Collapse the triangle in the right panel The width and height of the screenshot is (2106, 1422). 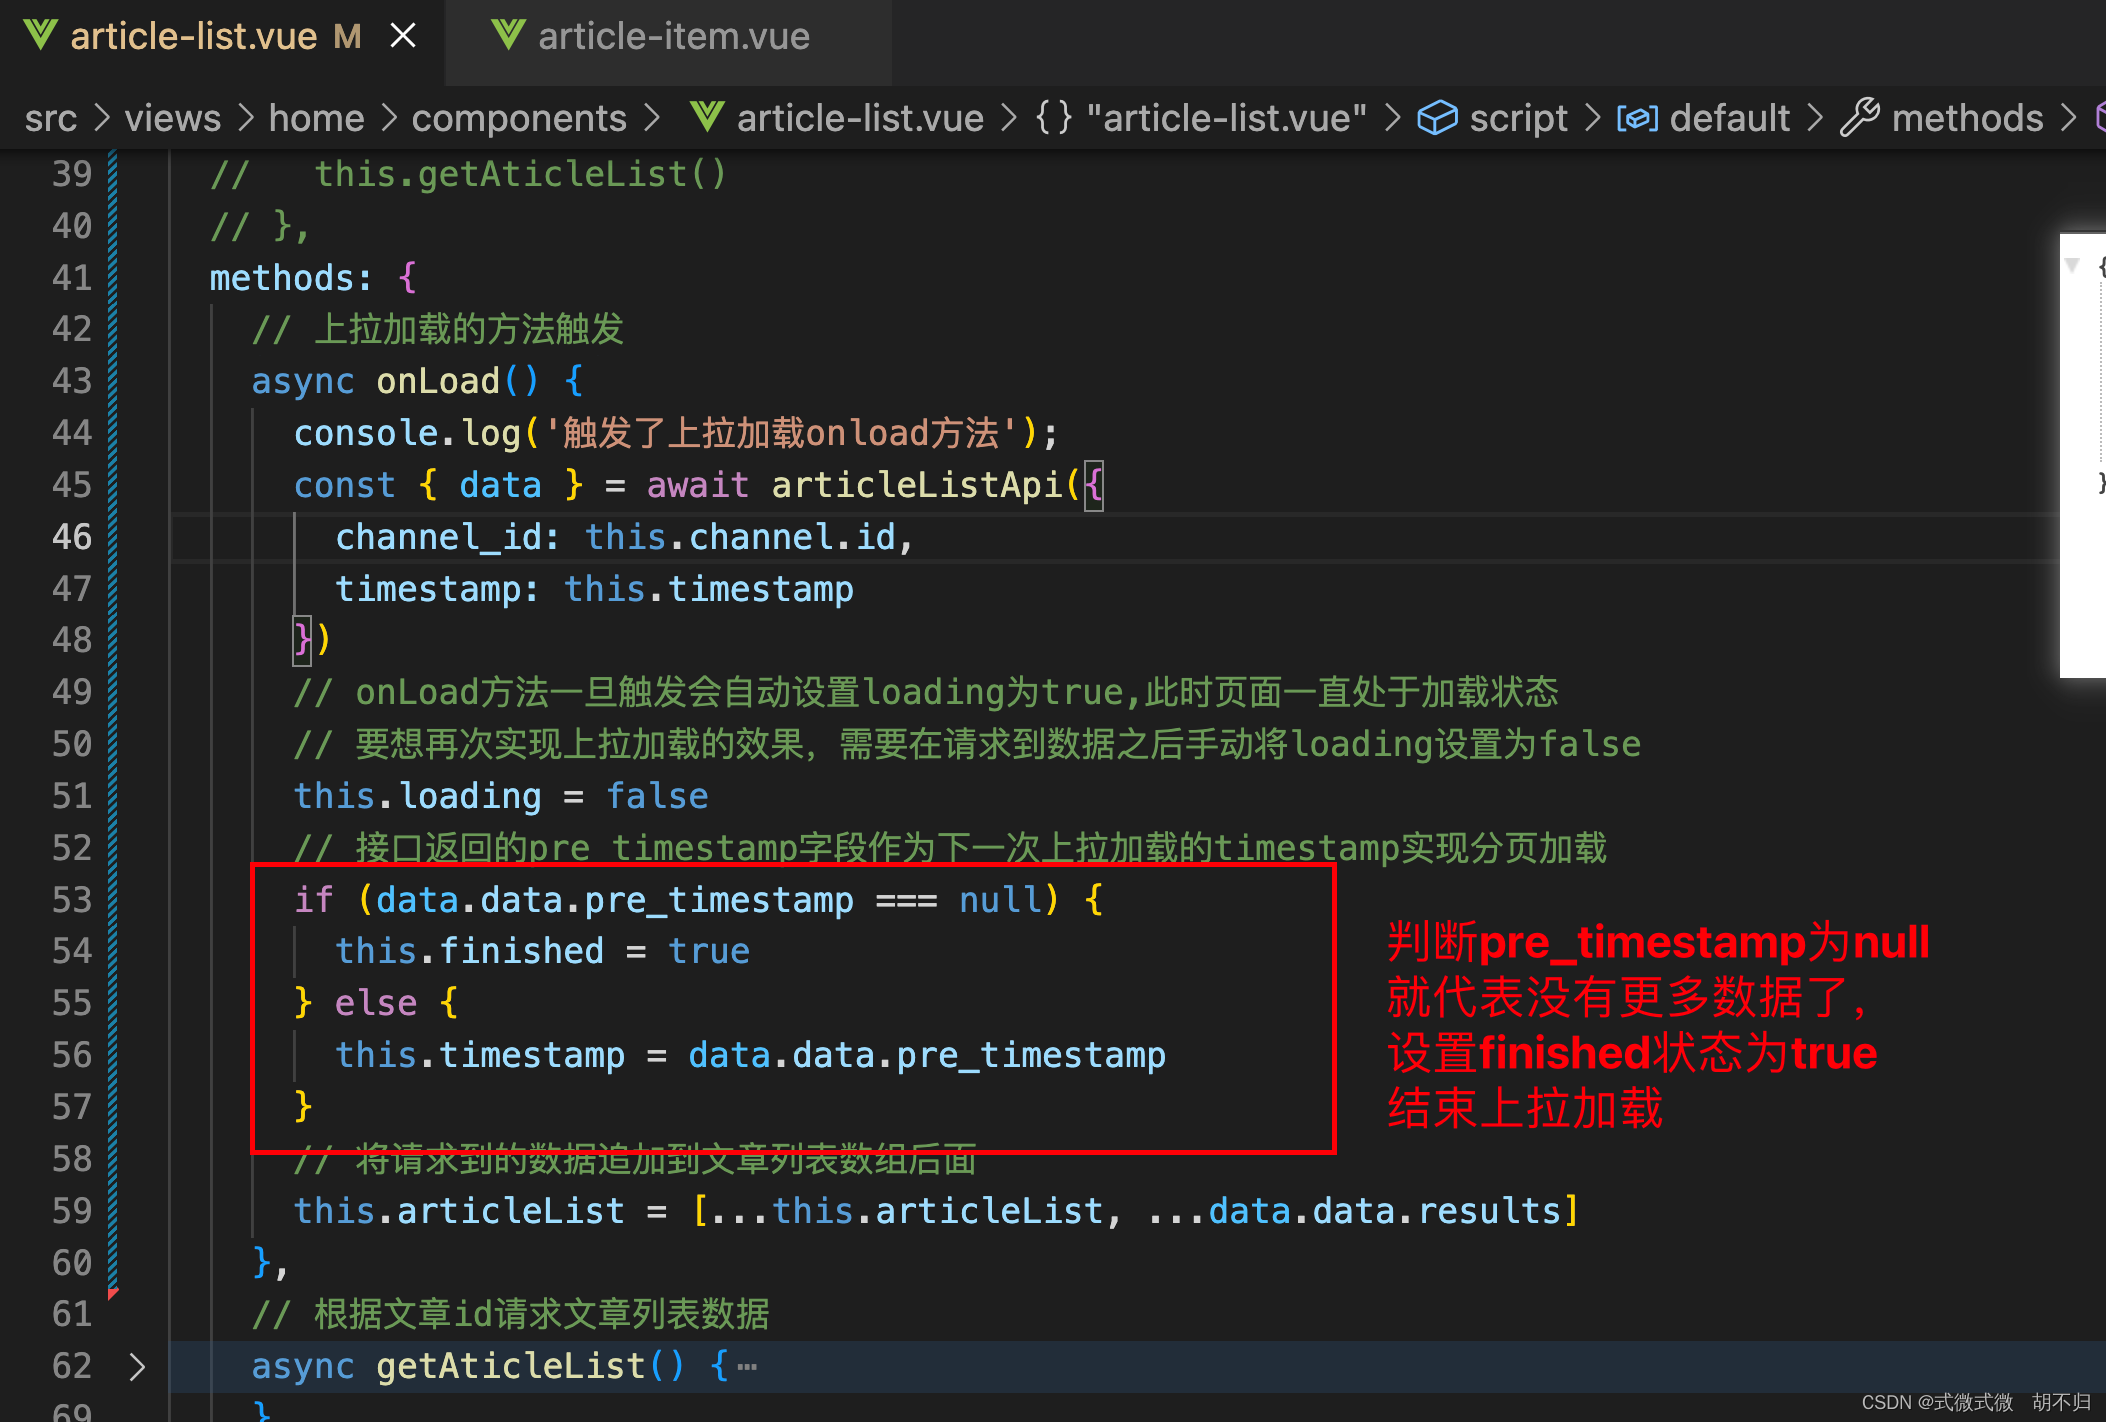click(x=2072, y=265)
